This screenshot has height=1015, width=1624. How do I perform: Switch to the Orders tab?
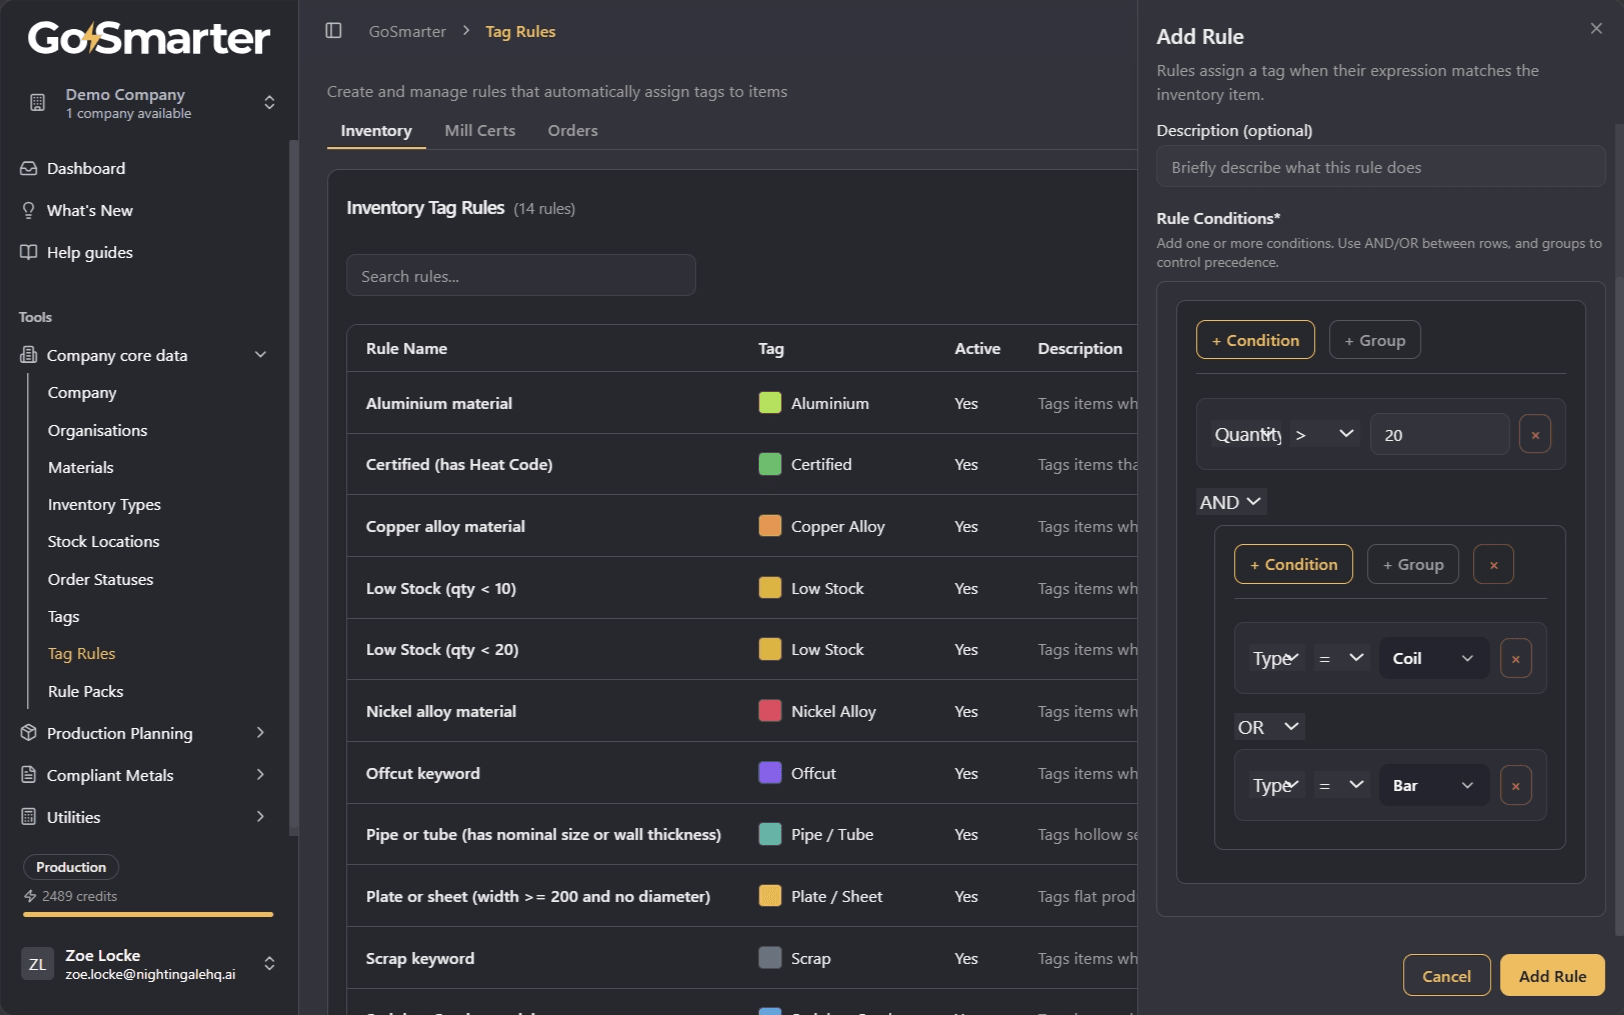[x=573, y=131]
